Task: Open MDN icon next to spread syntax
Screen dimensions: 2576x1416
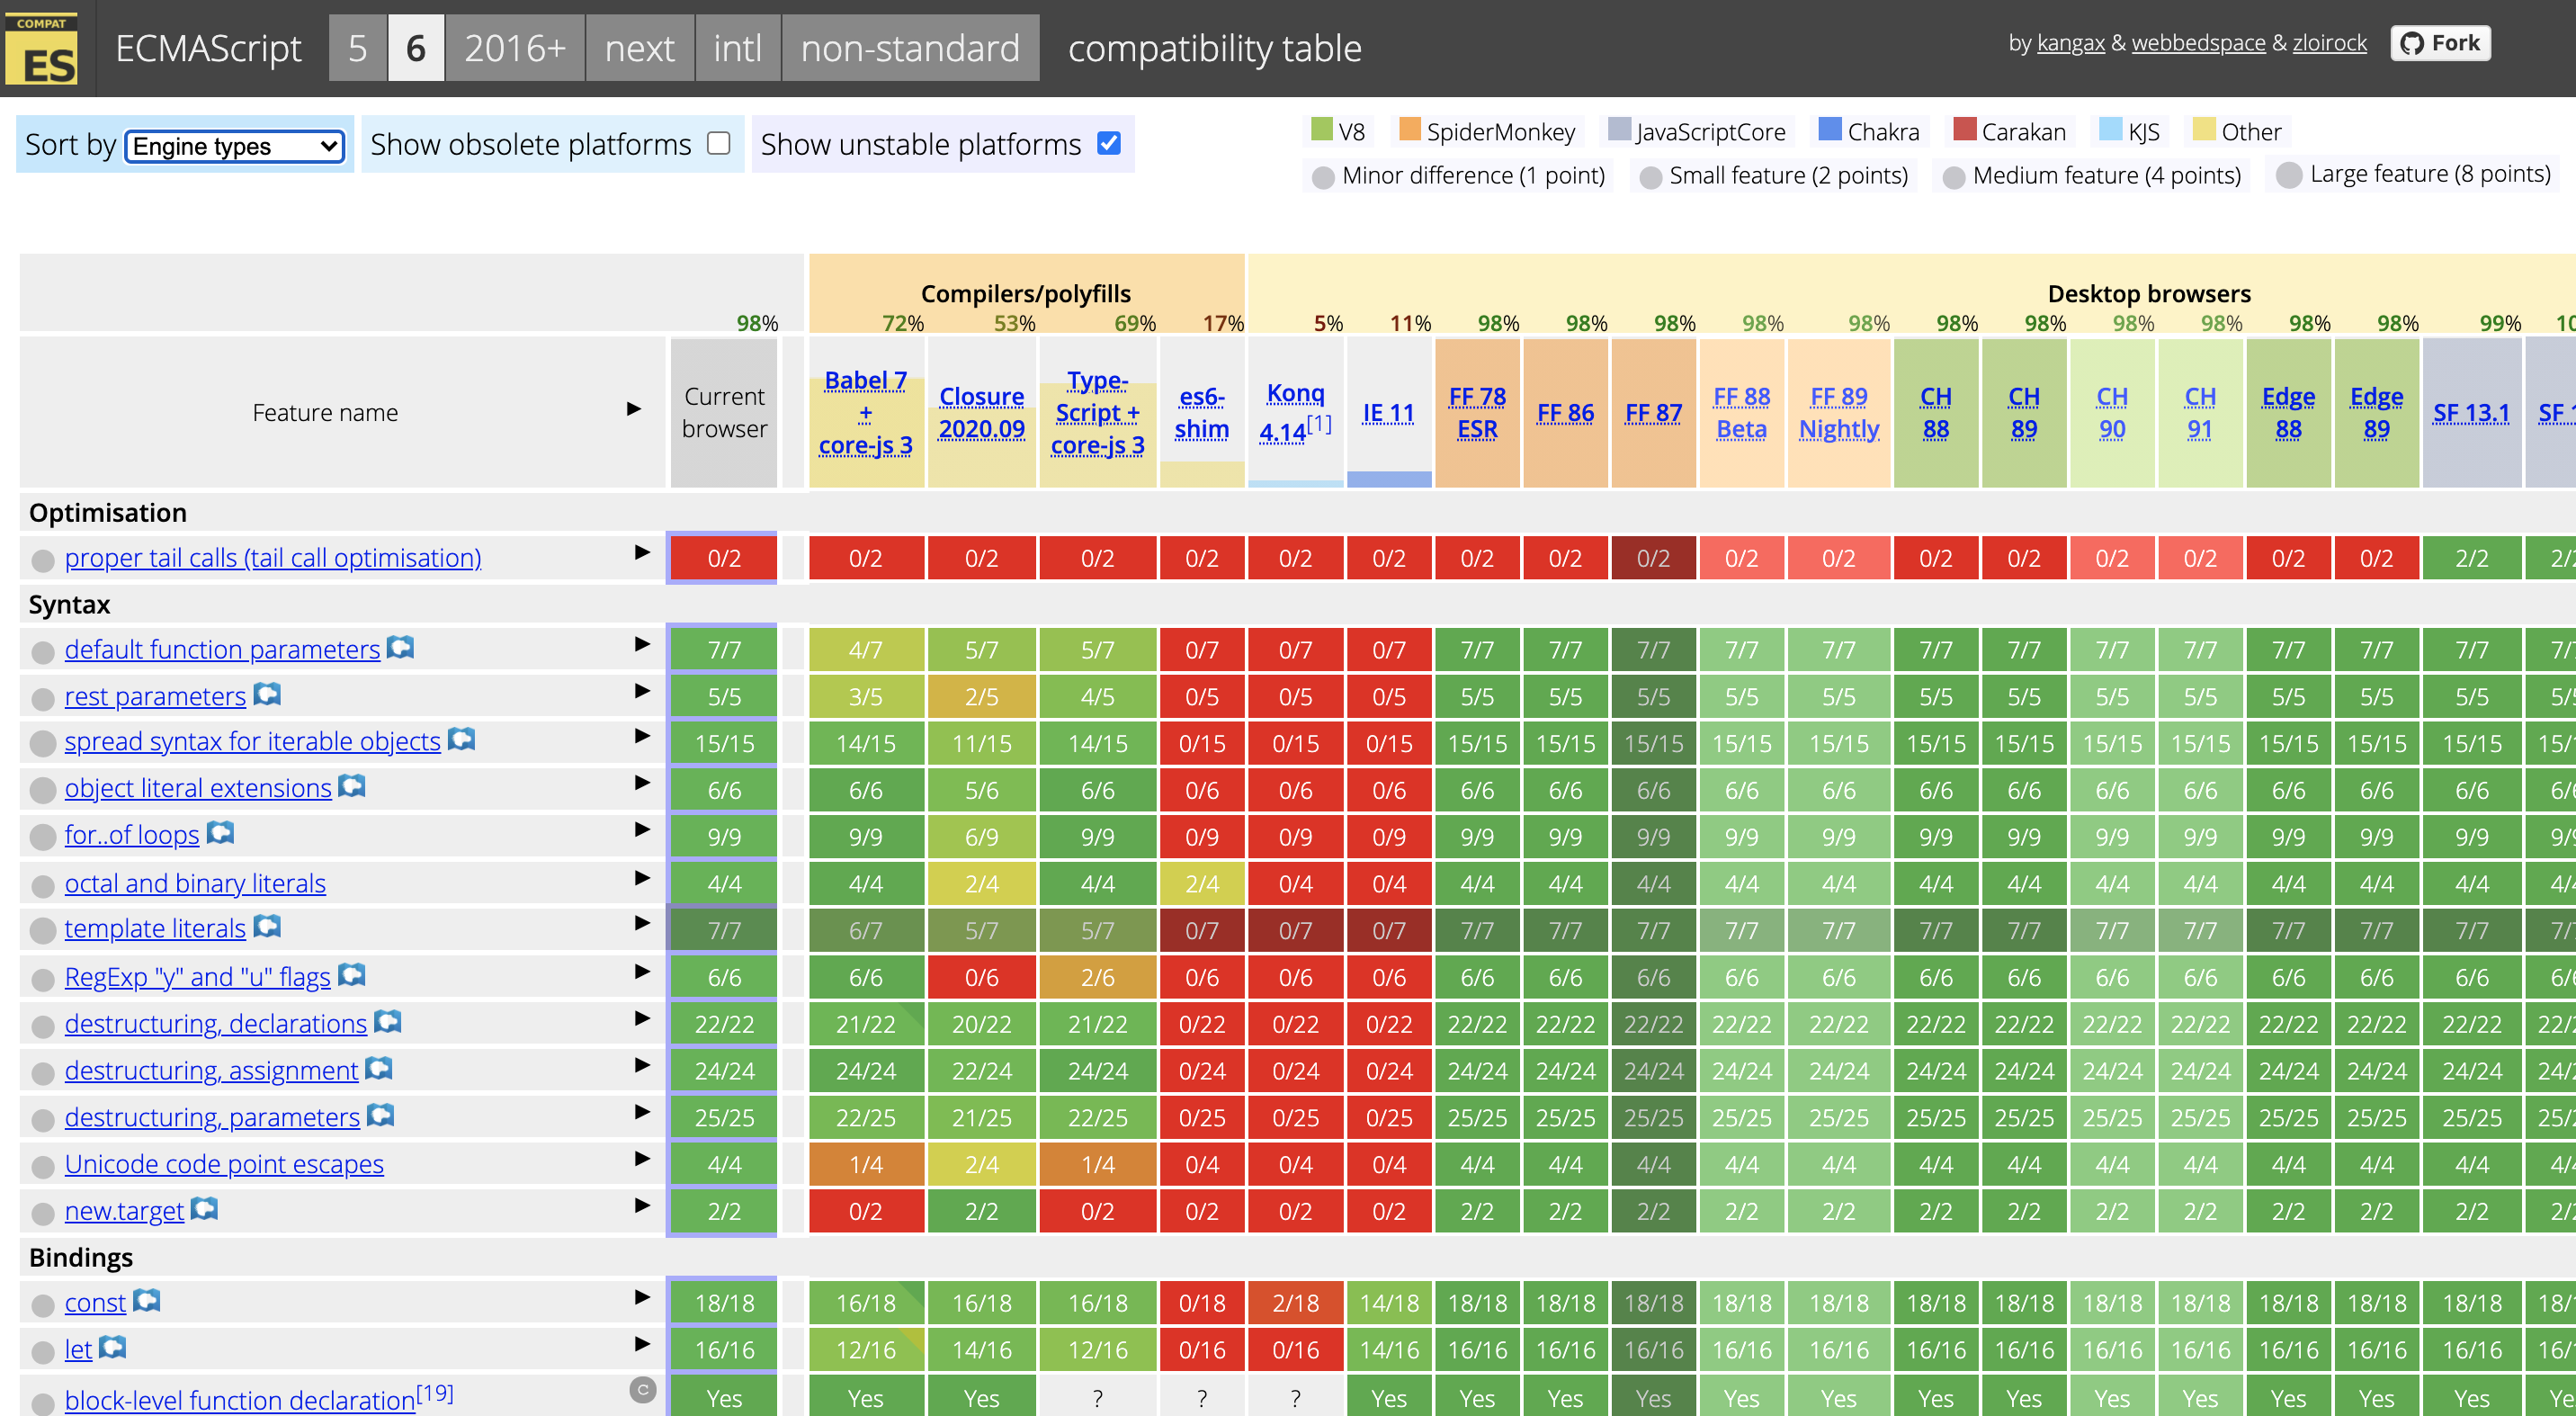Action: [461, 739]
